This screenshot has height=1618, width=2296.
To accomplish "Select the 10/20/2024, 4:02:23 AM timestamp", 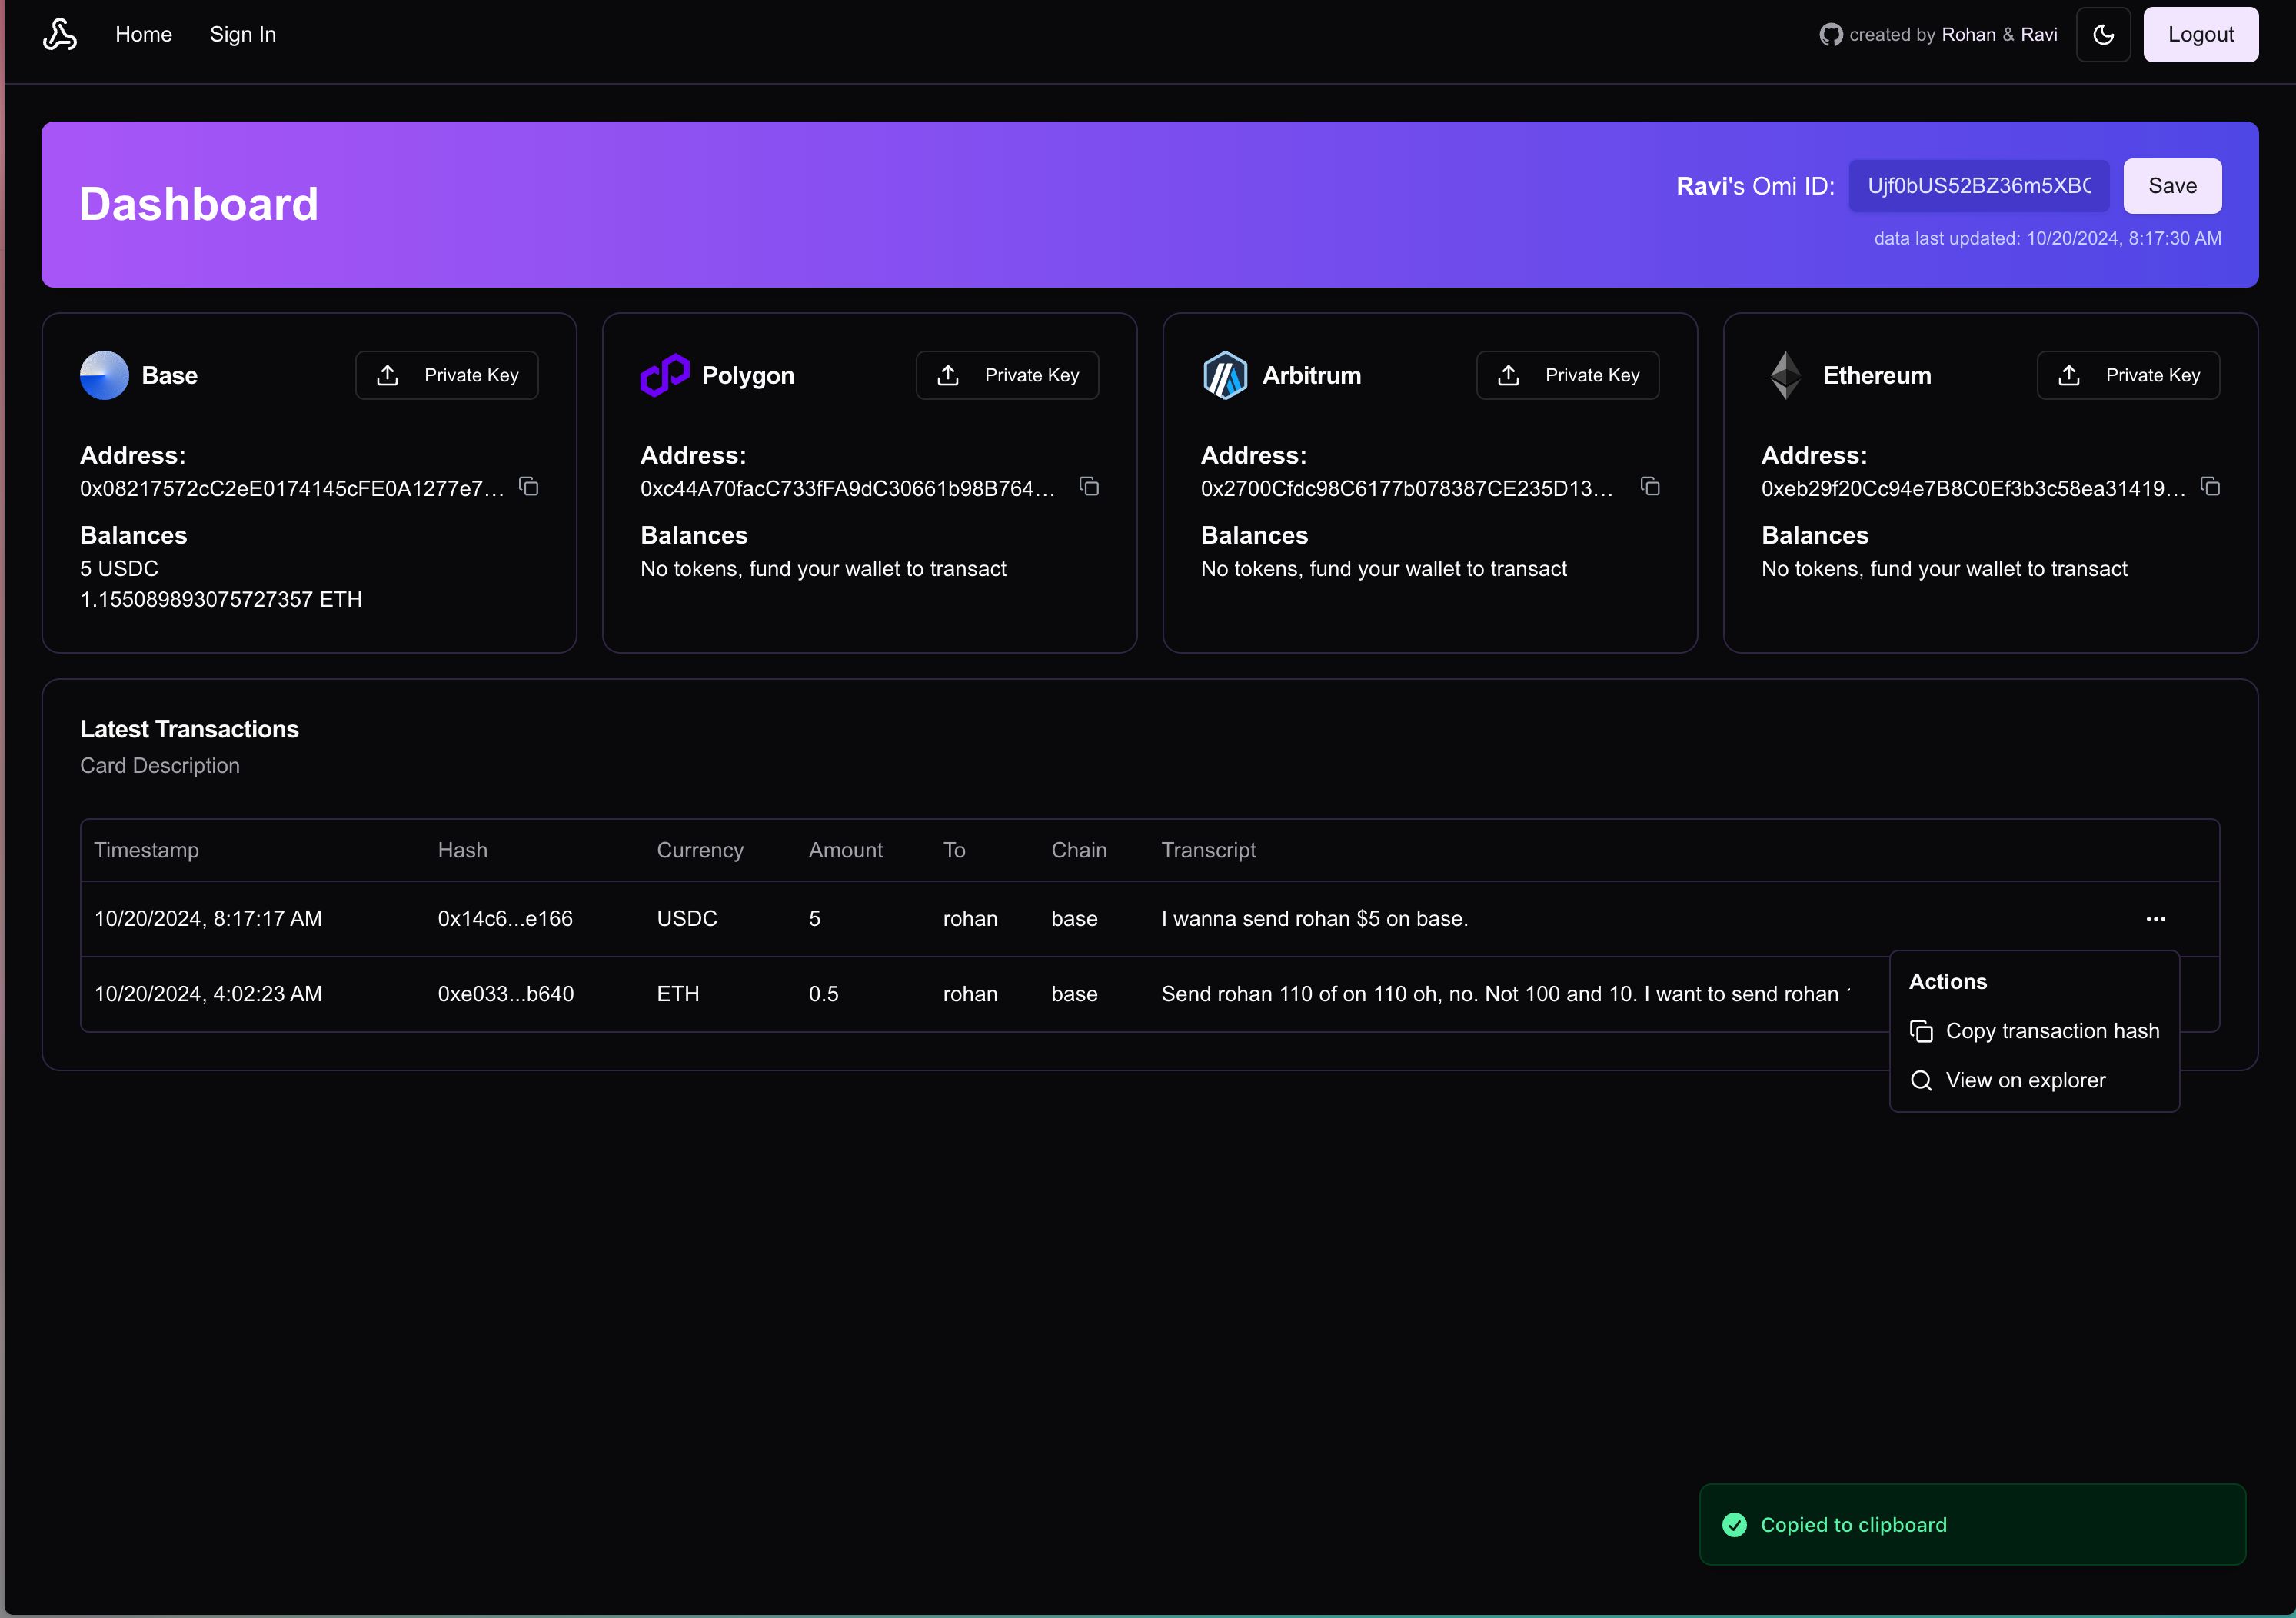I will point(208,995).
